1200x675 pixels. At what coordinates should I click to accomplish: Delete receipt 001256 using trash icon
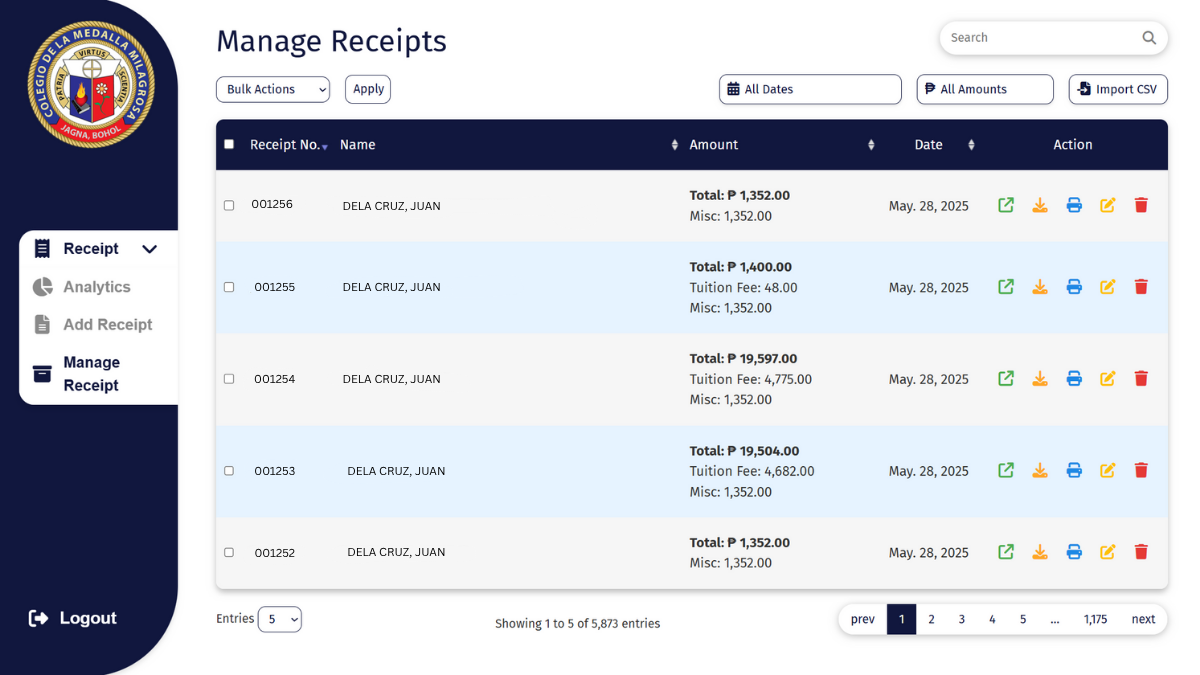pos(1141,205)
